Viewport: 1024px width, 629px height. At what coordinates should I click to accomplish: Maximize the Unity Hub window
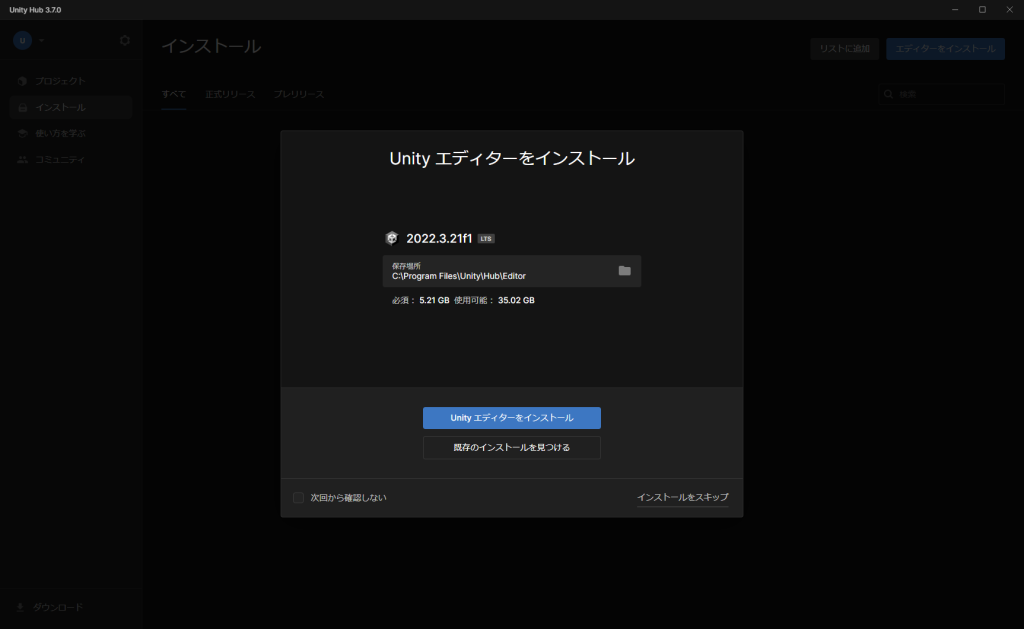click(x=982, y=10)
